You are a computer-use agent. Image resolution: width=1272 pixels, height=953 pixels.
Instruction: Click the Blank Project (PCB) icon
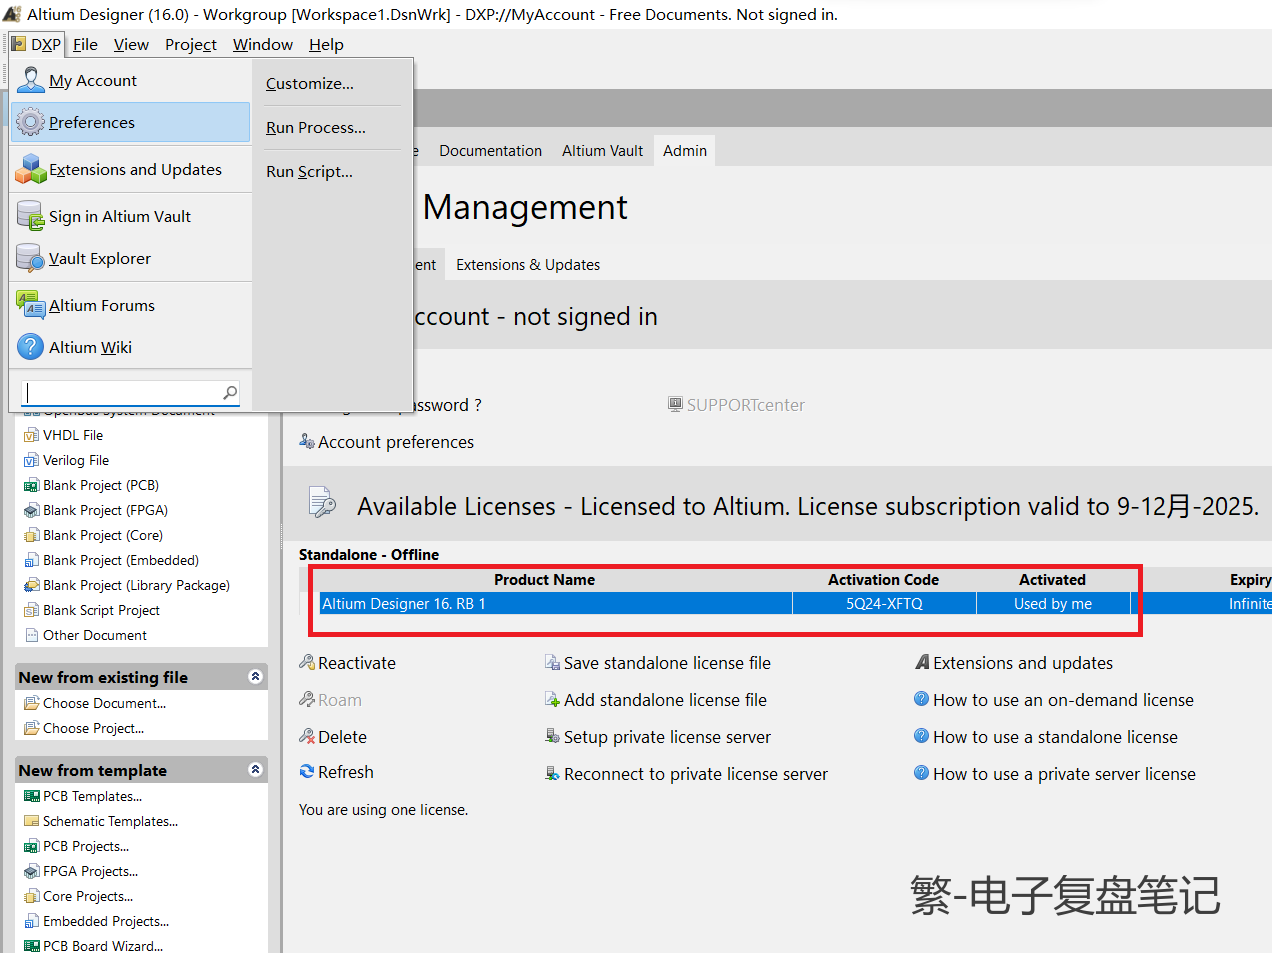31,485
